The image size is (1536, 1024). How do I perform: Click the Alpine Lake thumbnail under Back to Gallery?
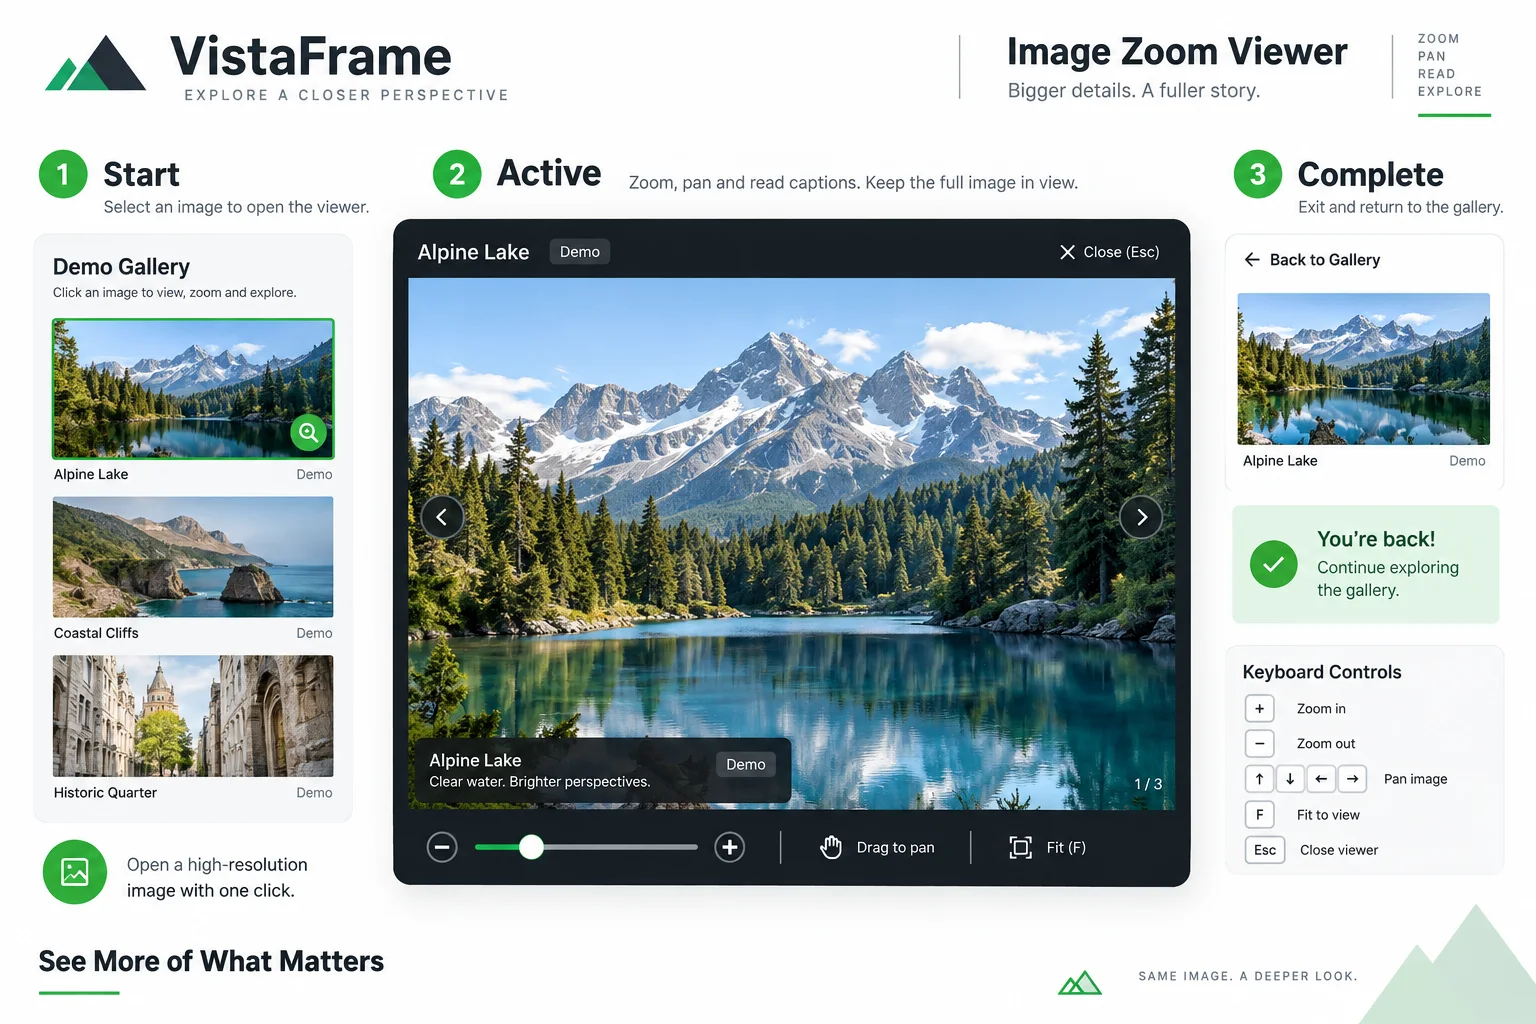[x=1364, y=369]
